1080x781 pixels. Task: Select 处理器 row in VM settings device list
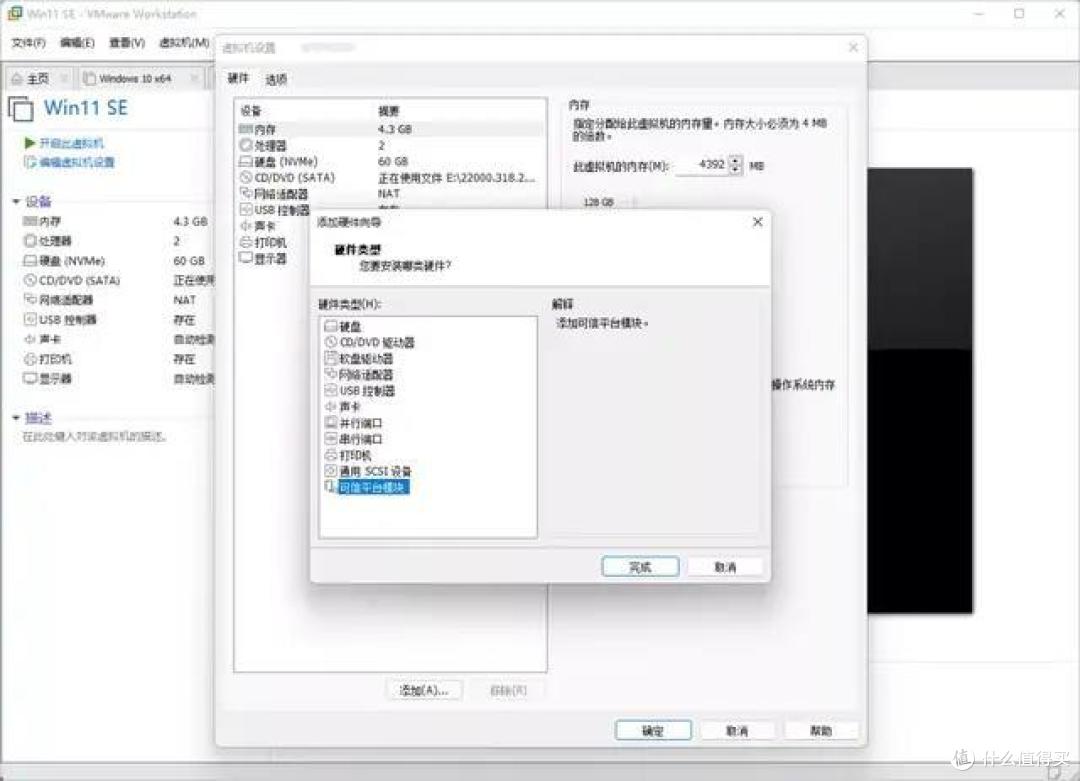(391, 145)
